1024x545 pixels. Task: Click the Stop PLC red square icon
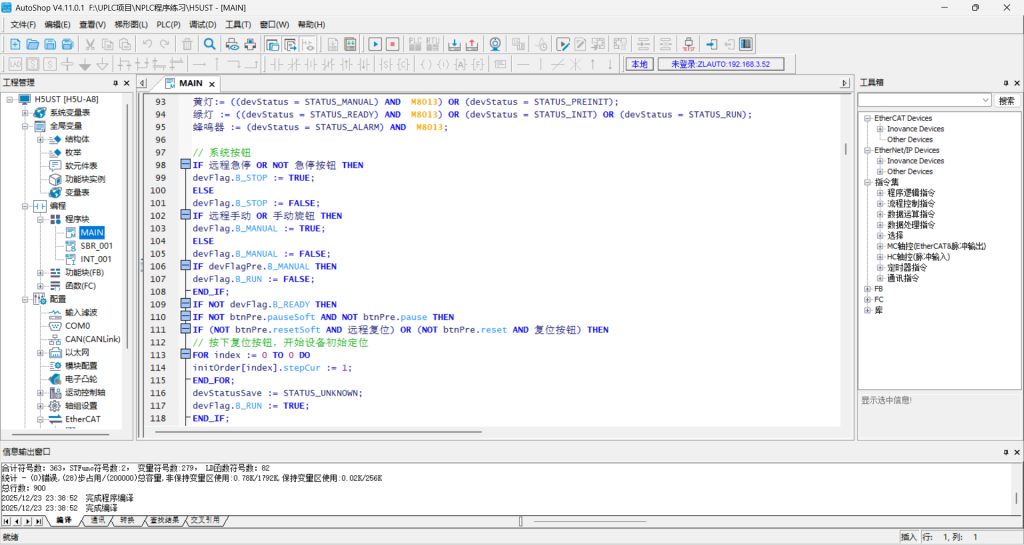point(393,44)
